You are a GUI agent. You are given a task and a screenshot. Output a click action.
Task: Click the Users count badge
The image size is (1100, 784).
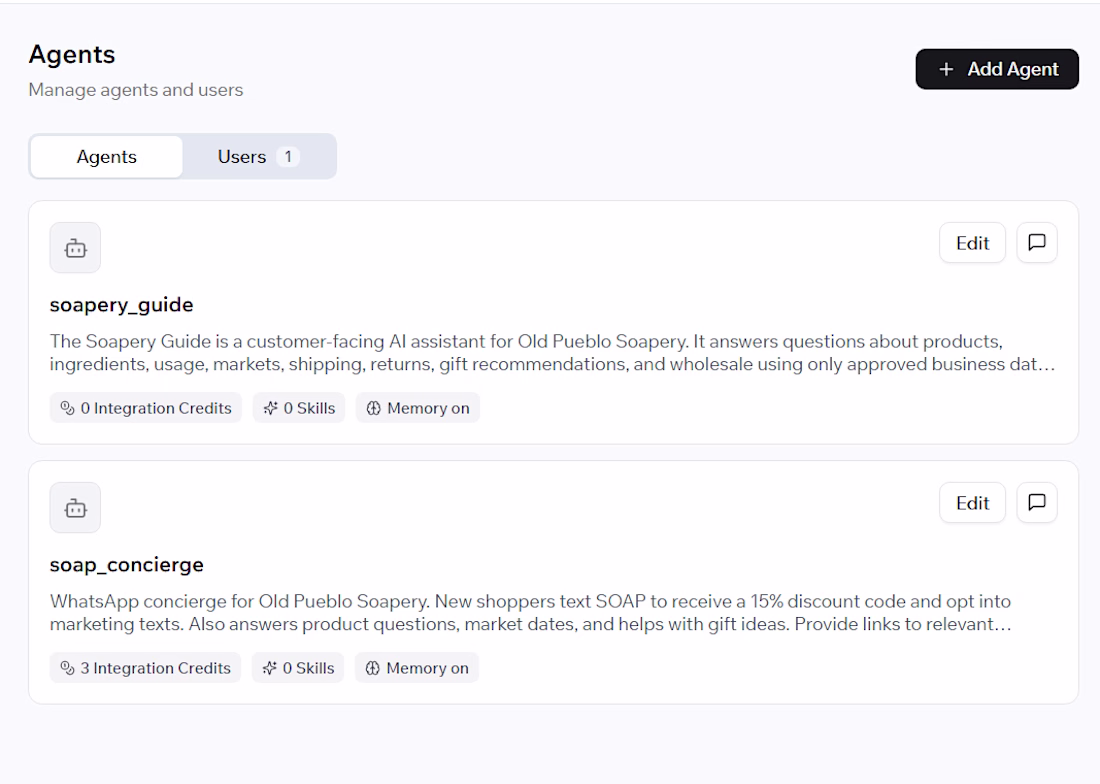pos(288,156)
